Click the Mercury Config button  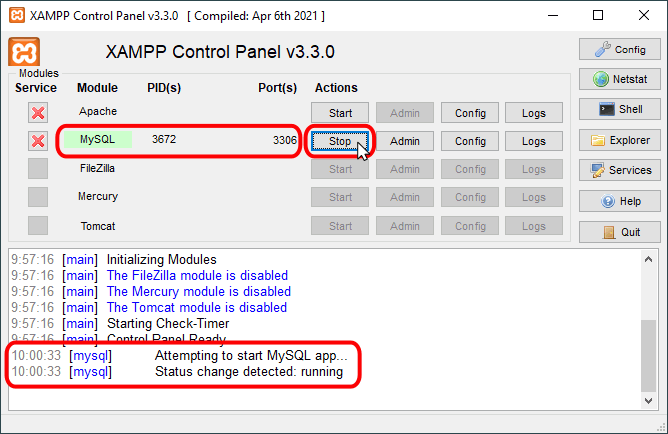click(x=470, y=197)
